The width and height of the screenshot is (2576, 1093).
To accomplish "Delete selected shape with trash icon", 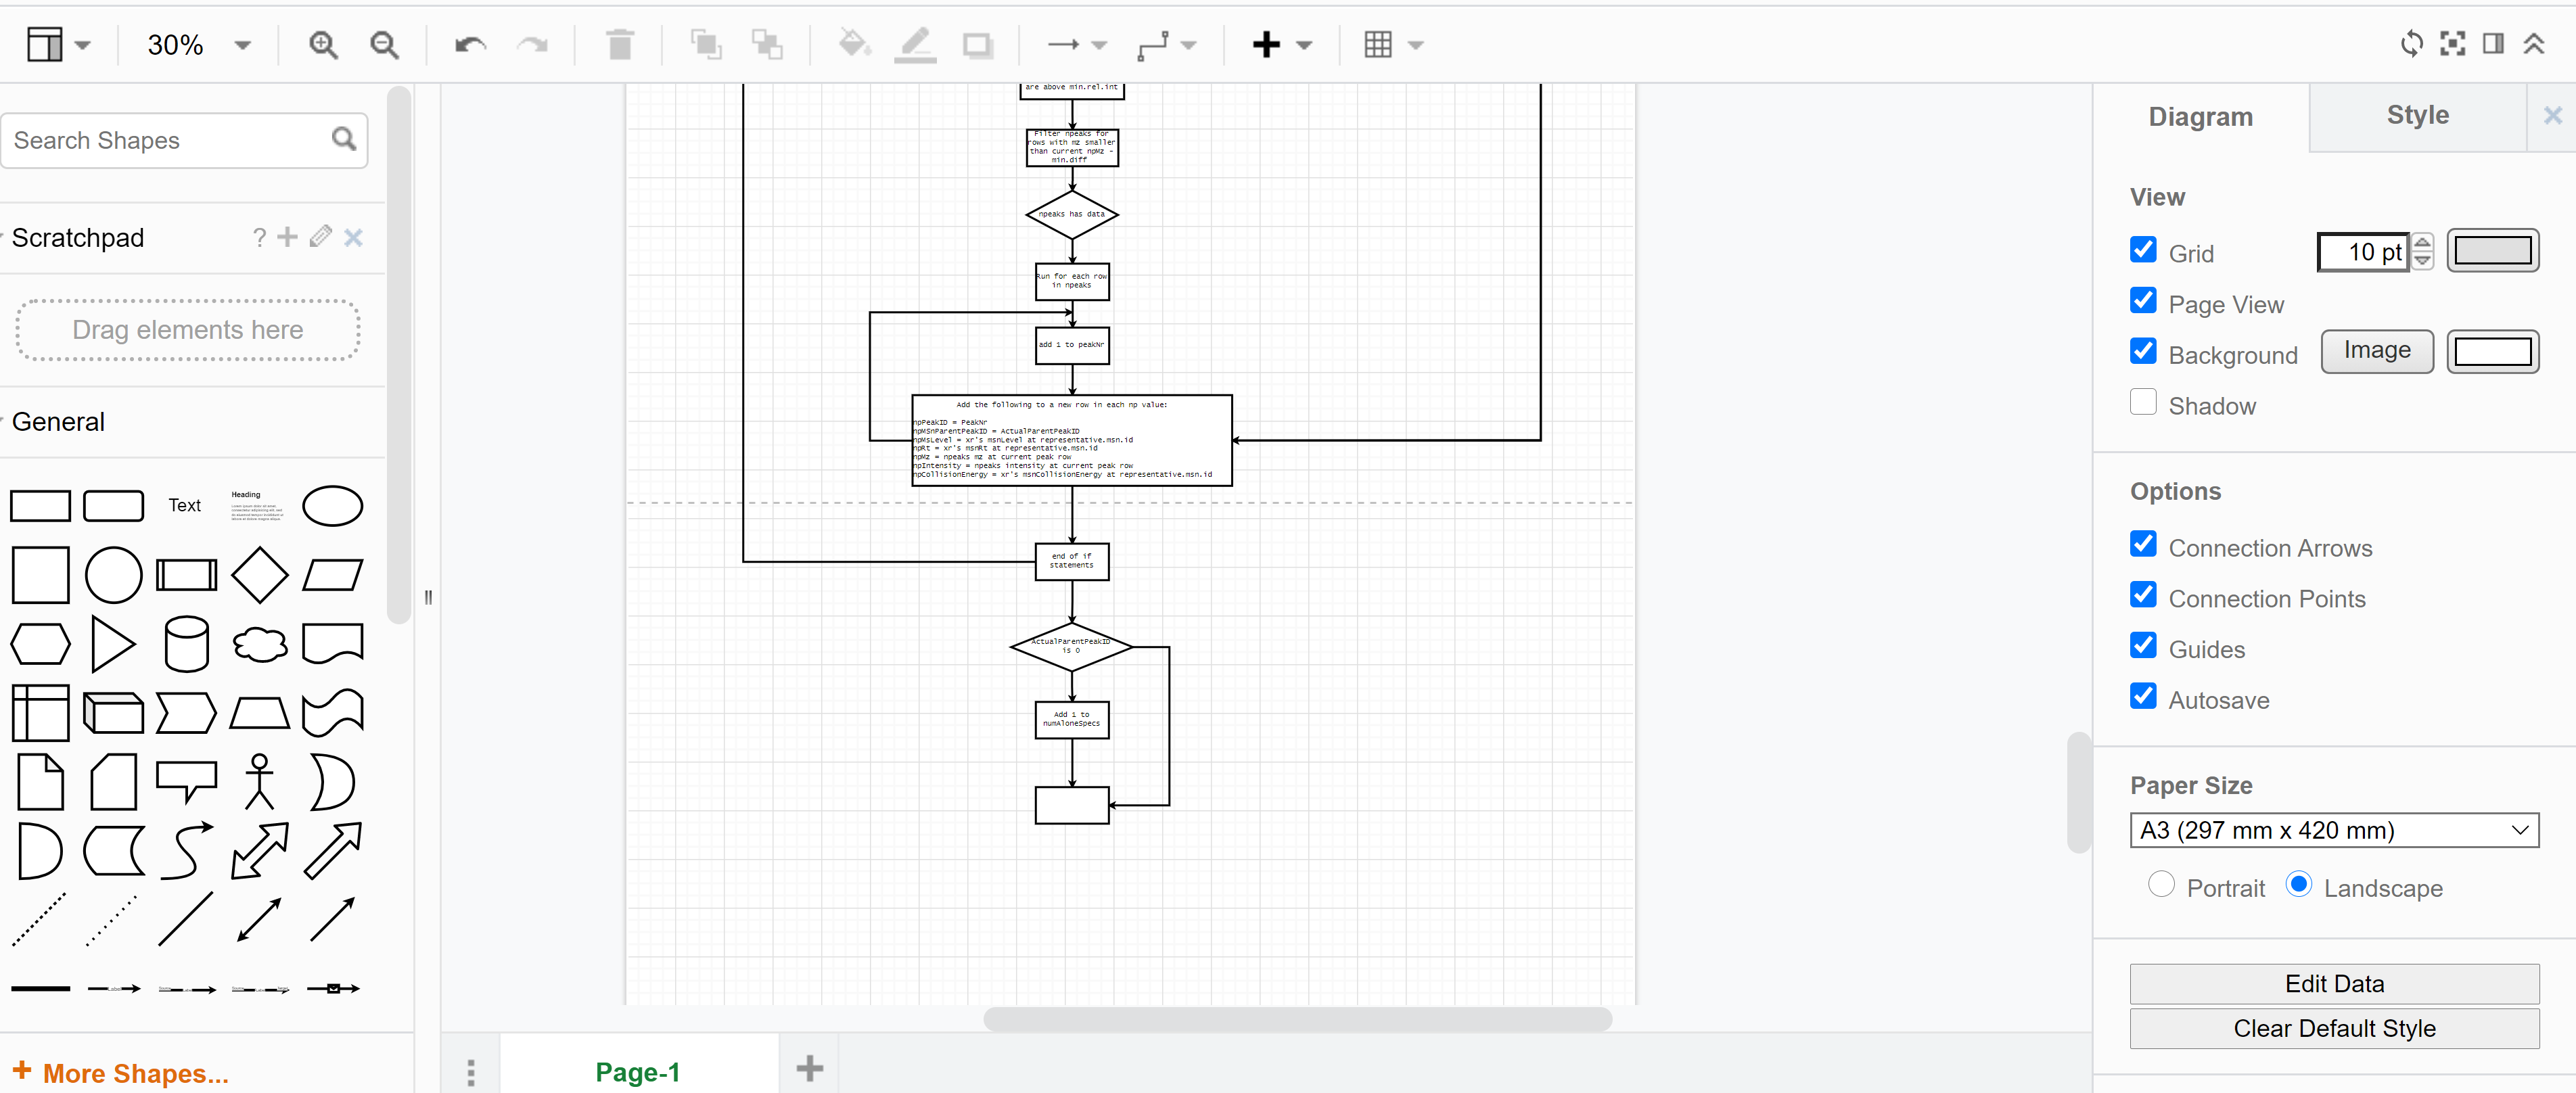I will click(x=620, y=44).
